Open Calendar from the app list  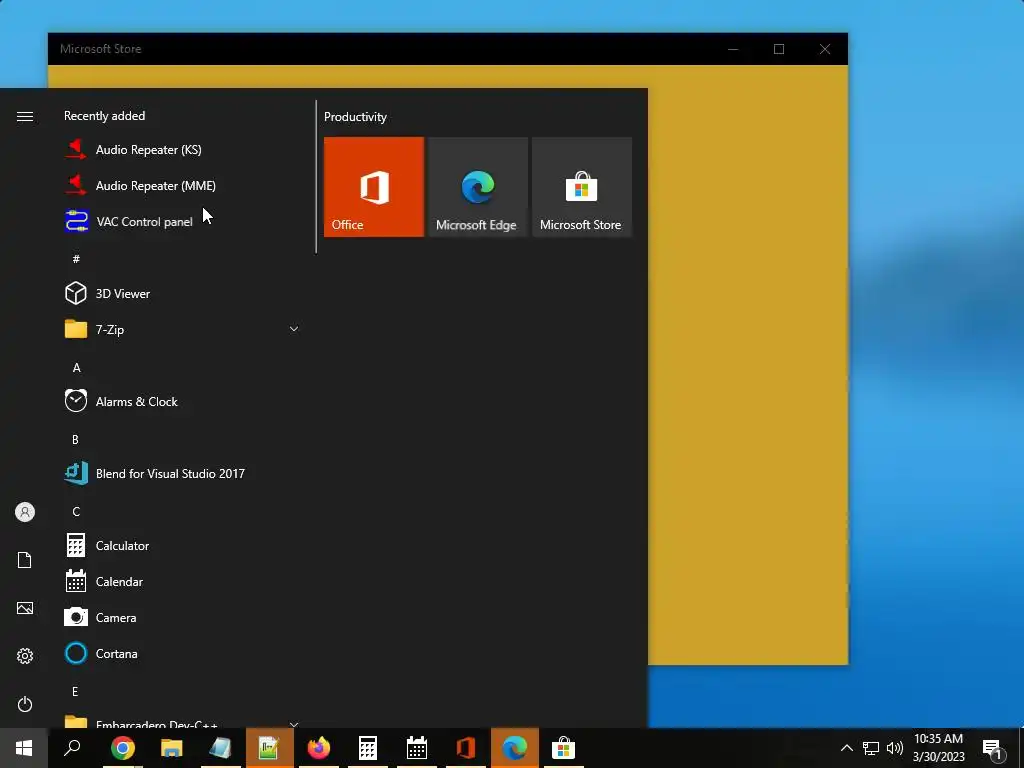coord(182,581)
